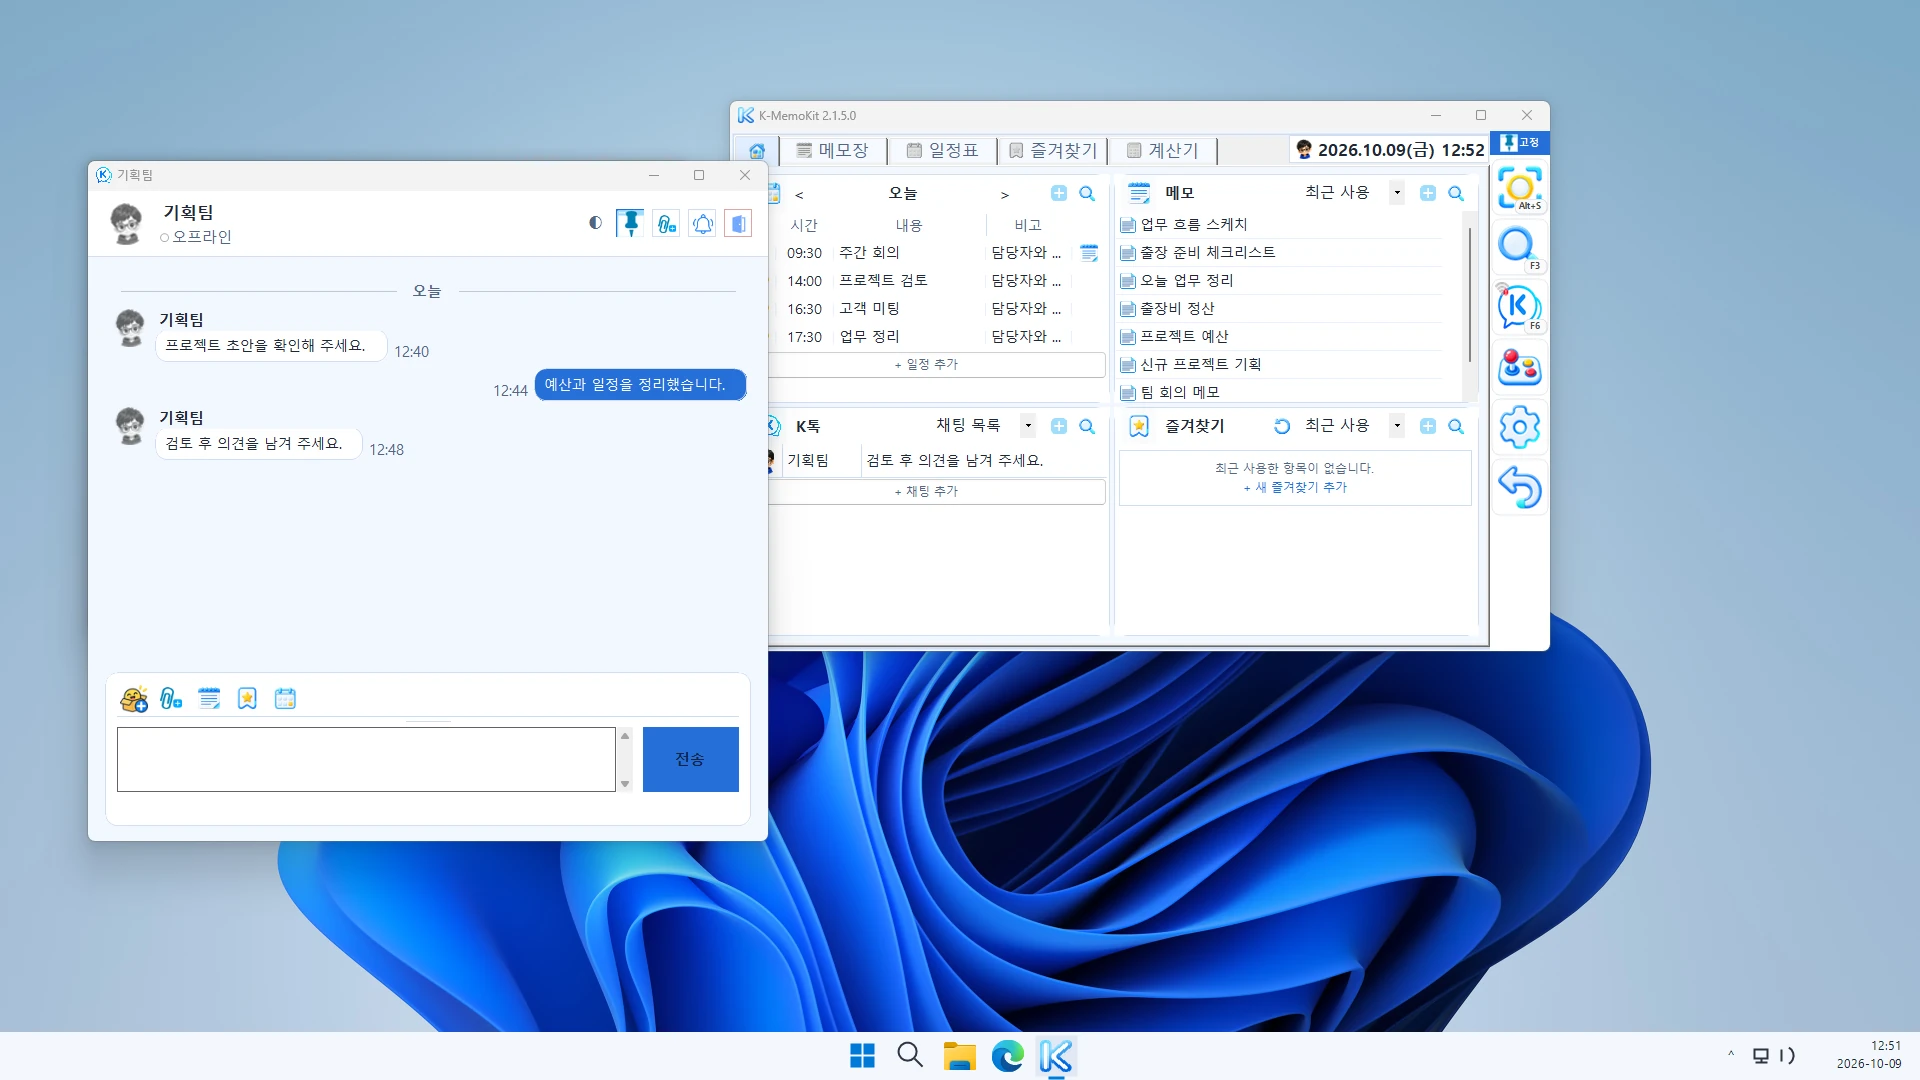Click the calendar icon above the message box
The height and width of the screenshot is (1080, 1920).
285,699
